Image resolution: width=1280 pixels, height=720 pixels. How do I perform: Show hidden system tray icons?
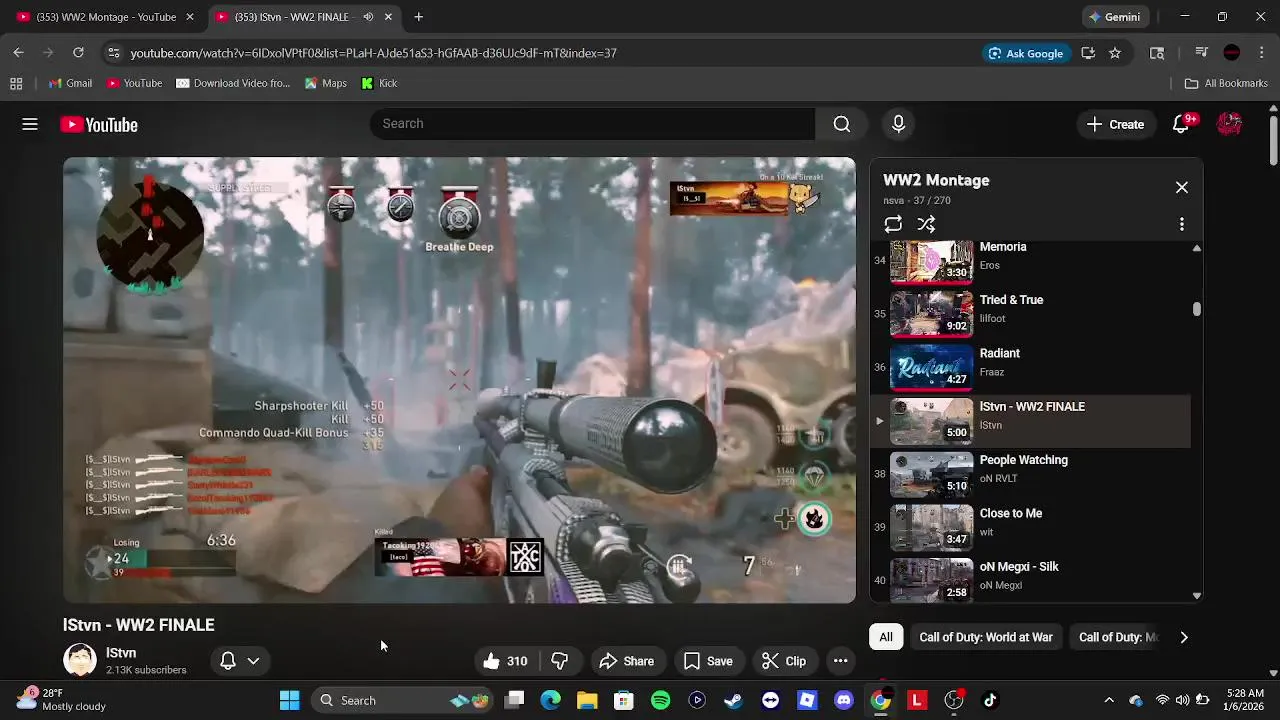coord(1108,700)
